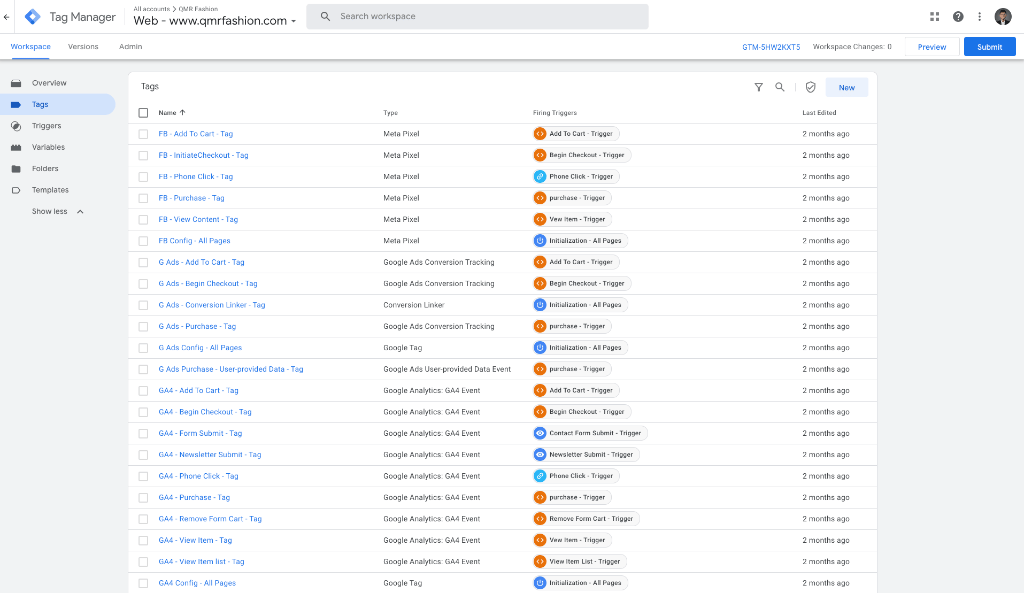This screenshot has width=1024, height=593.
Task: Check the box for FB - Add To Cart - Tag
Action: tap(143, 134)
